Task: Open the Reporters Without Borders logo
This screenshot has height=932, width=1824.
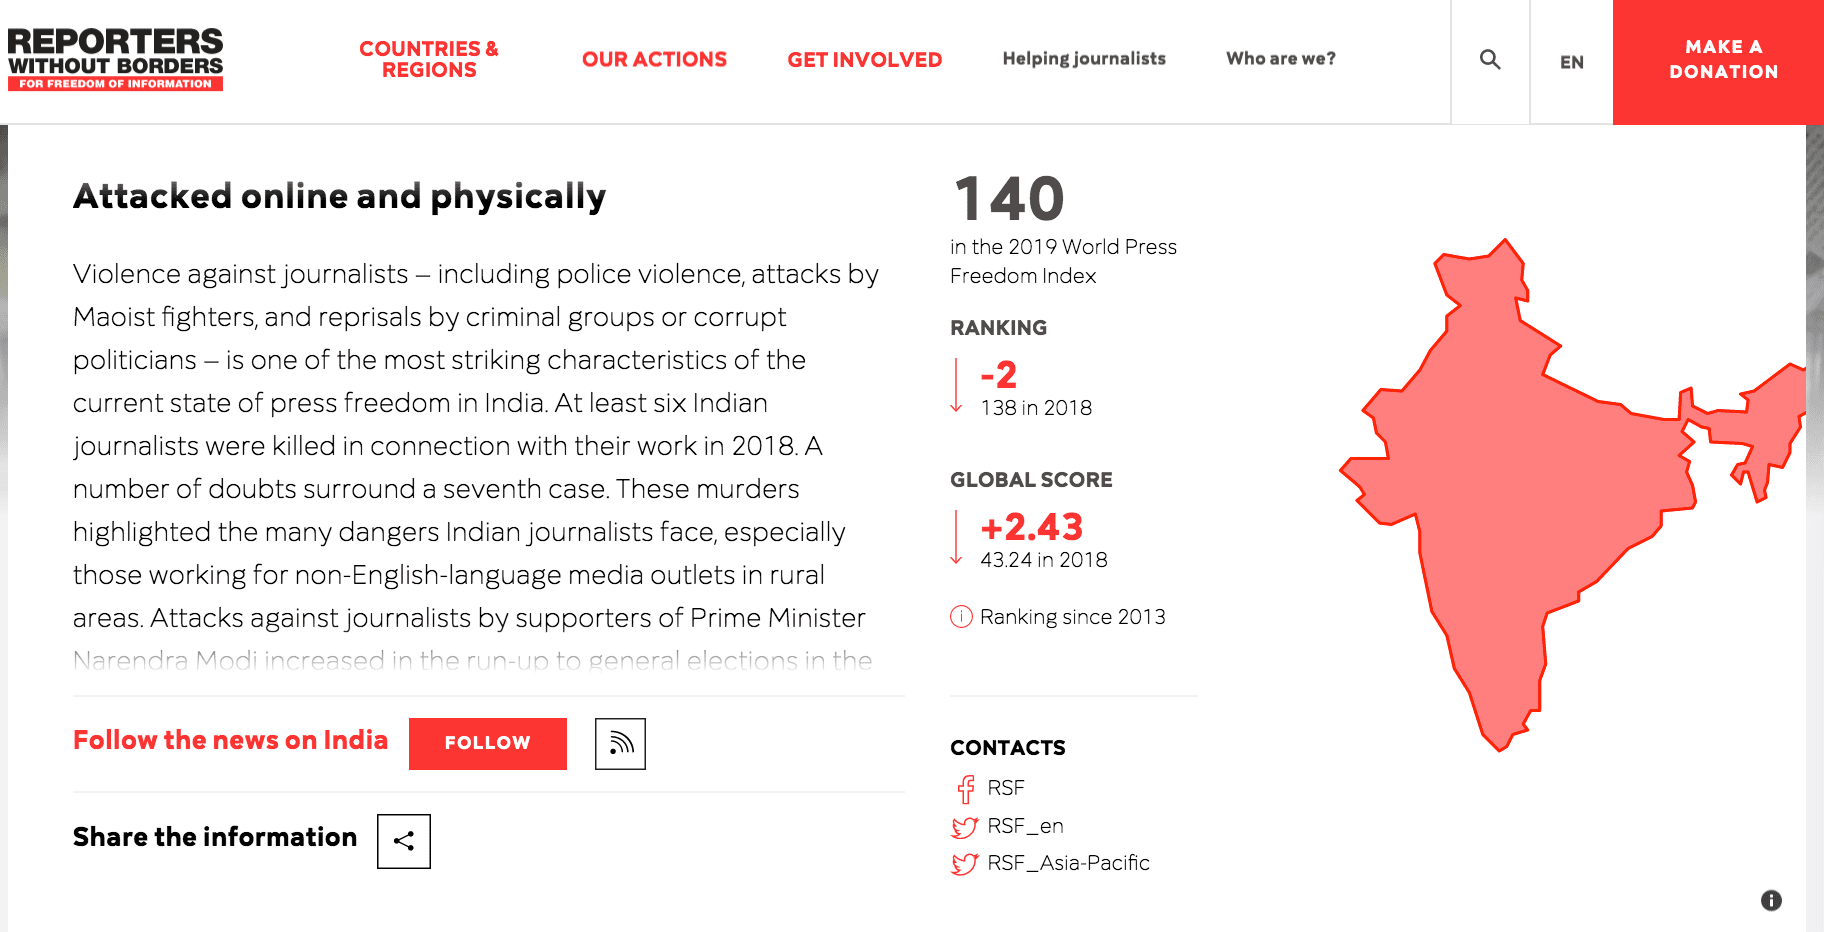Action: (x=115, y=60)
